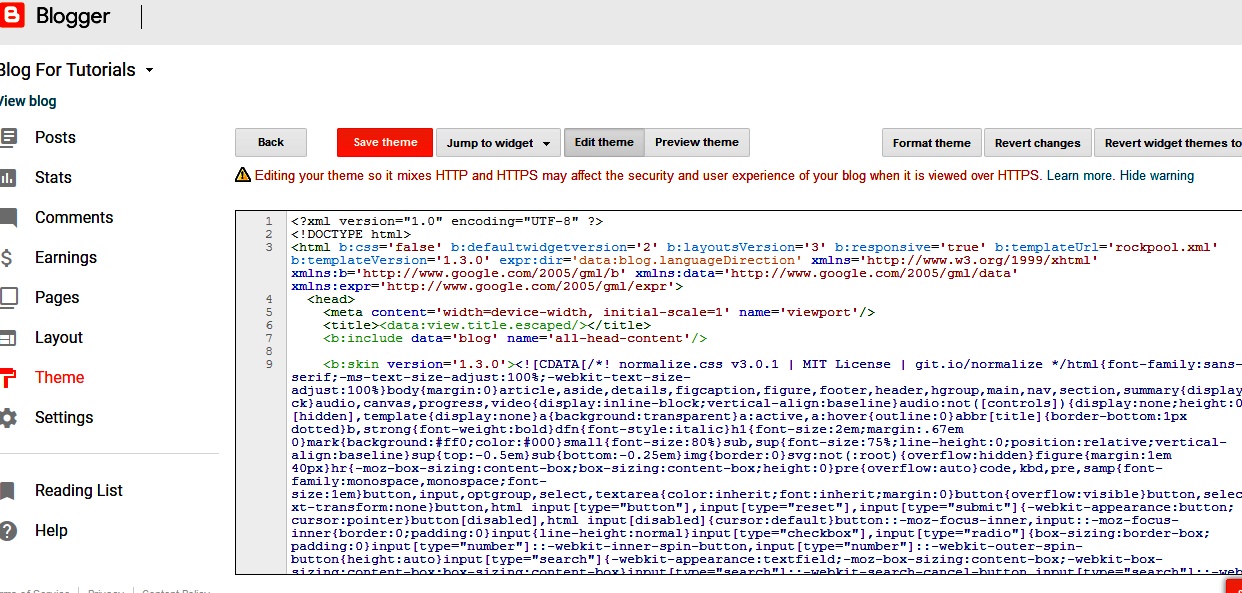The image size is (1242, 593).
Task: Click the yellow warning triangle icon
Action: [243, 175]
